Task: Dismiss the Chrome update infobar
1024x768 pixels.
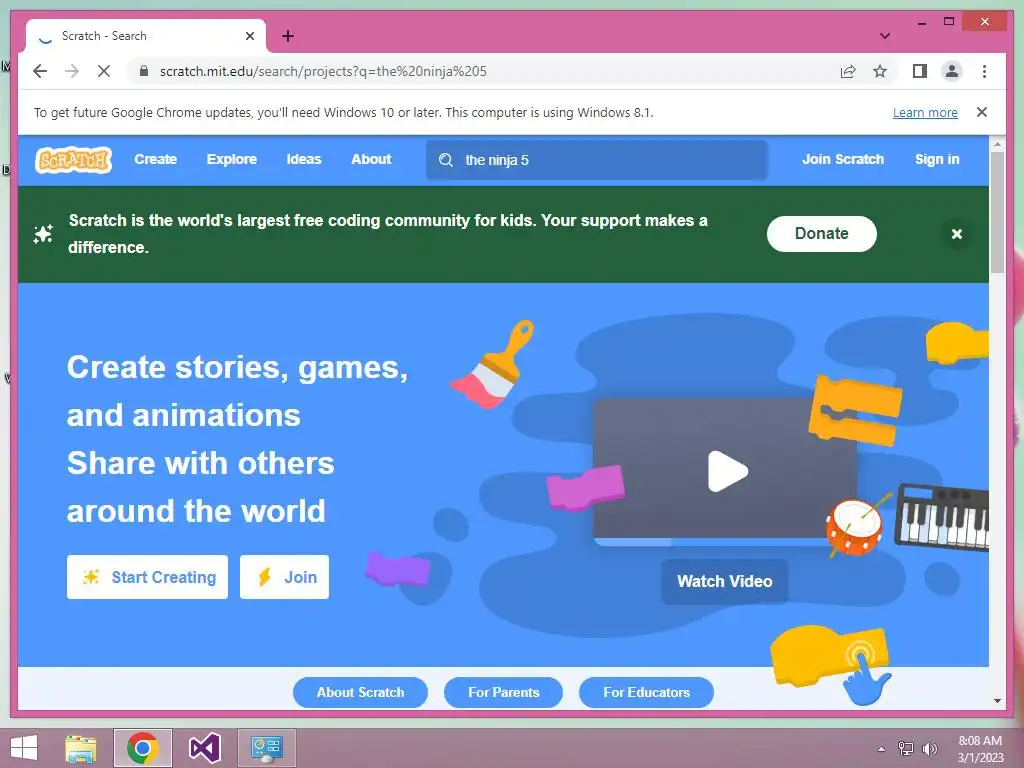Action: [x=982, y=112]
